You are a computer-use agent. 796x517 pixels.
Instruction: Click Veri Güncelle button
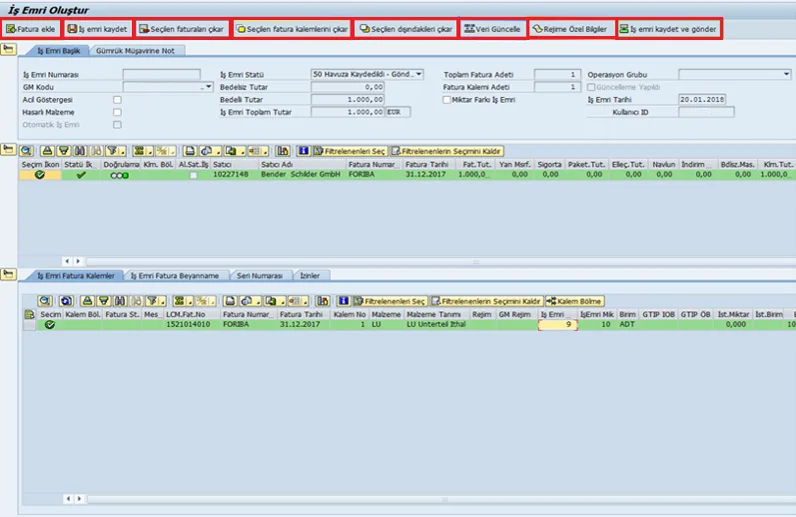[x=493, y=29]
